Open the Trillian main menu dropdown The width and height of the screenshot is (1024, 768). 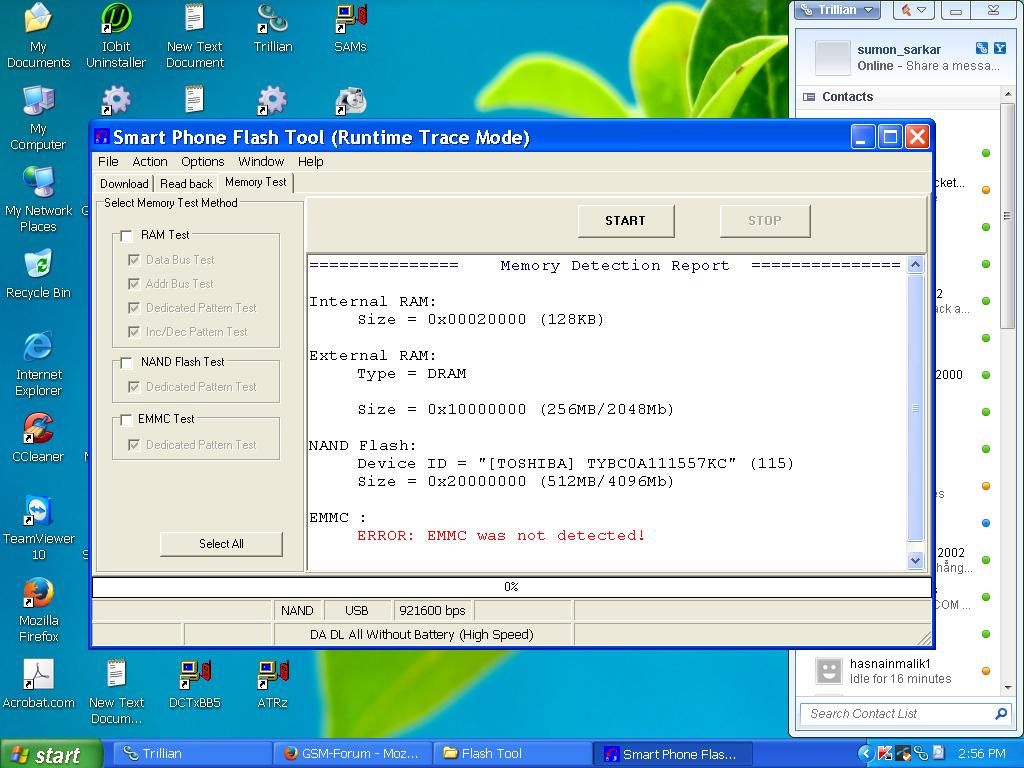click(837, 10)
